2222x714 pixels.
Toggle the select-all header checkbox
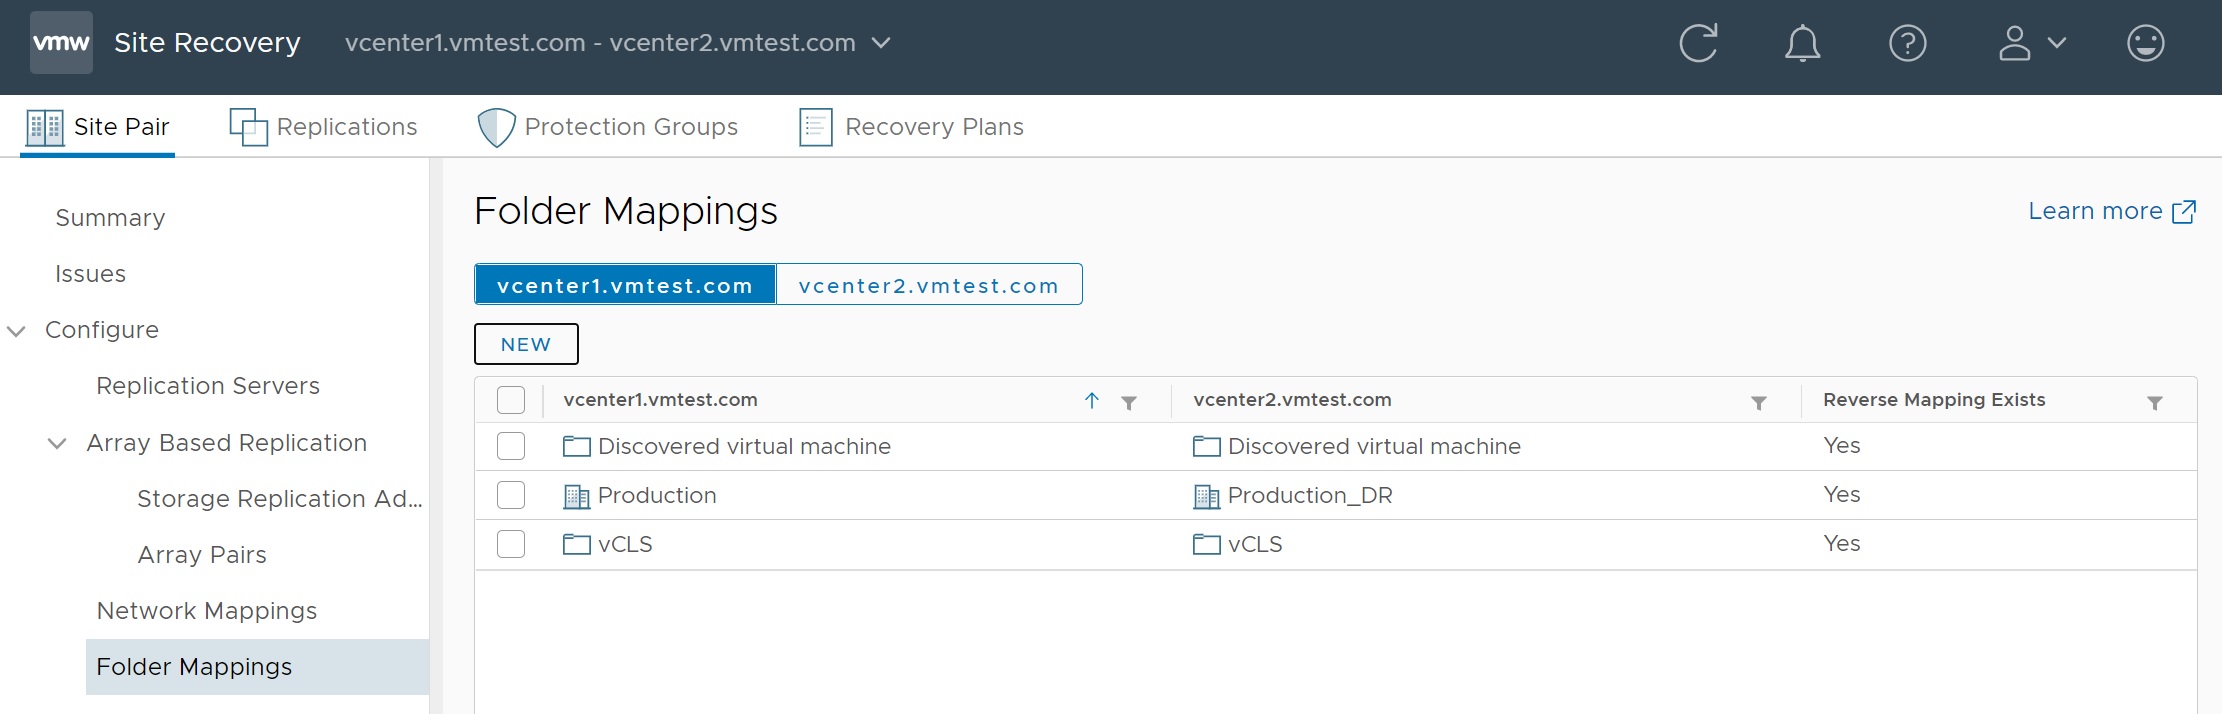pos(511,400)
